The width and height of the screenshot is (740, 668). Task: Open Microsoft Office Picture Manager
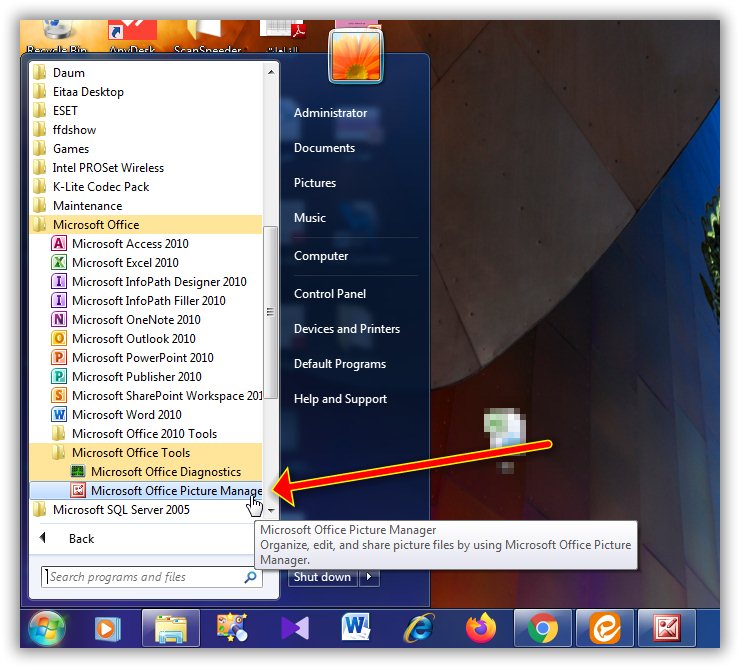[175, 491]
